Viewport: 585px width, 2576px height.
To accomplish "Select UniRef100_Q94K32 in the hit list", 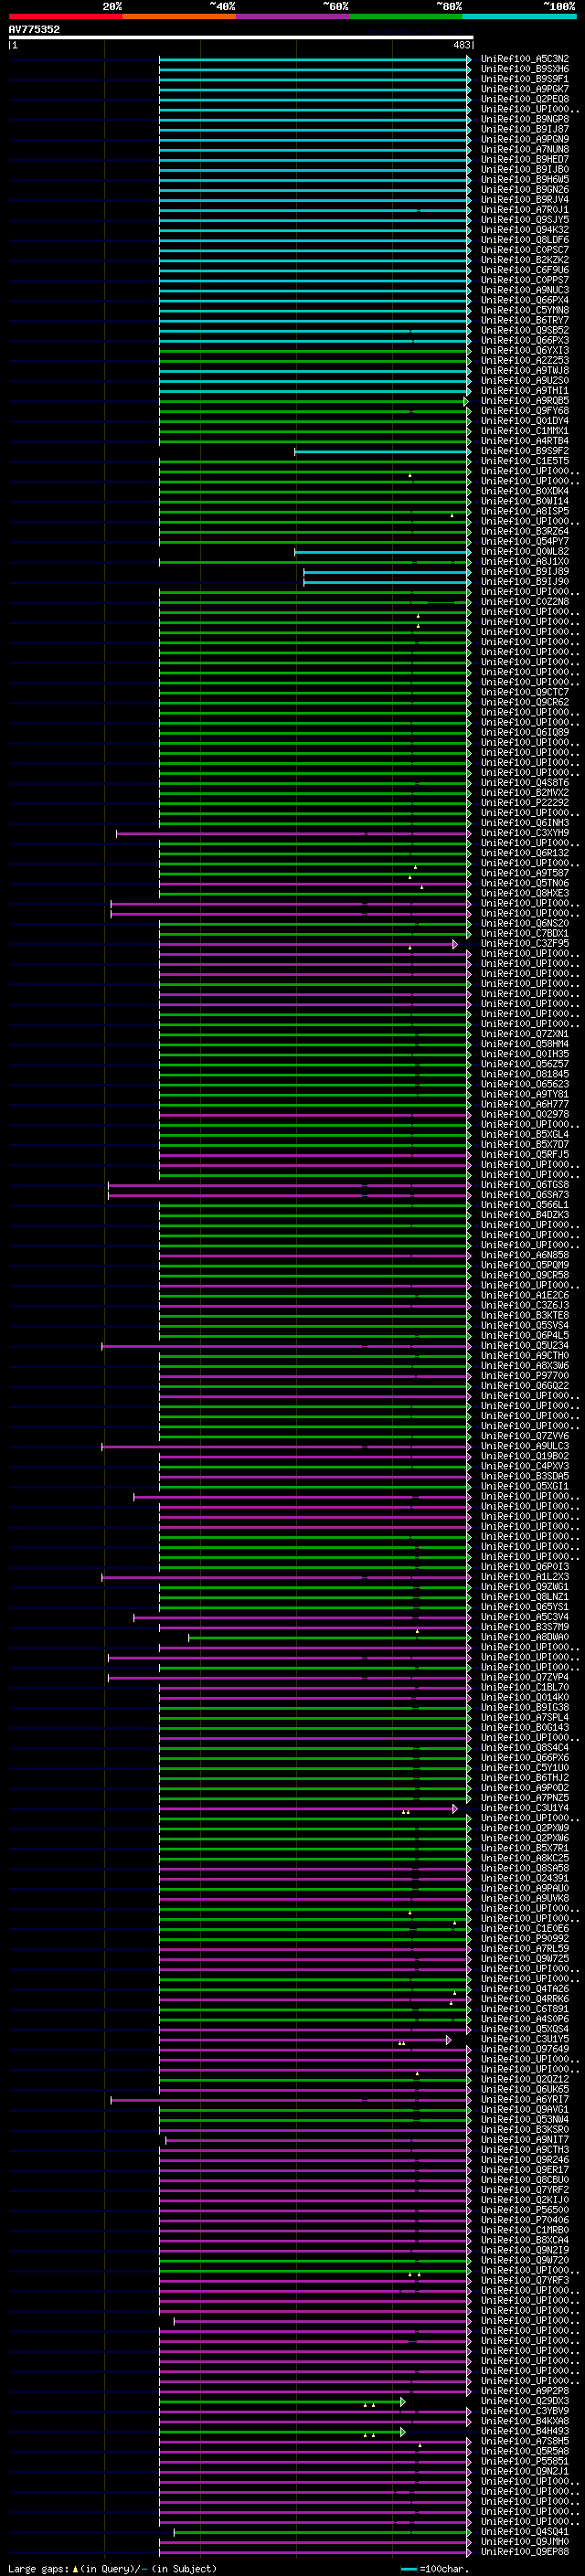I will point(525,230).
